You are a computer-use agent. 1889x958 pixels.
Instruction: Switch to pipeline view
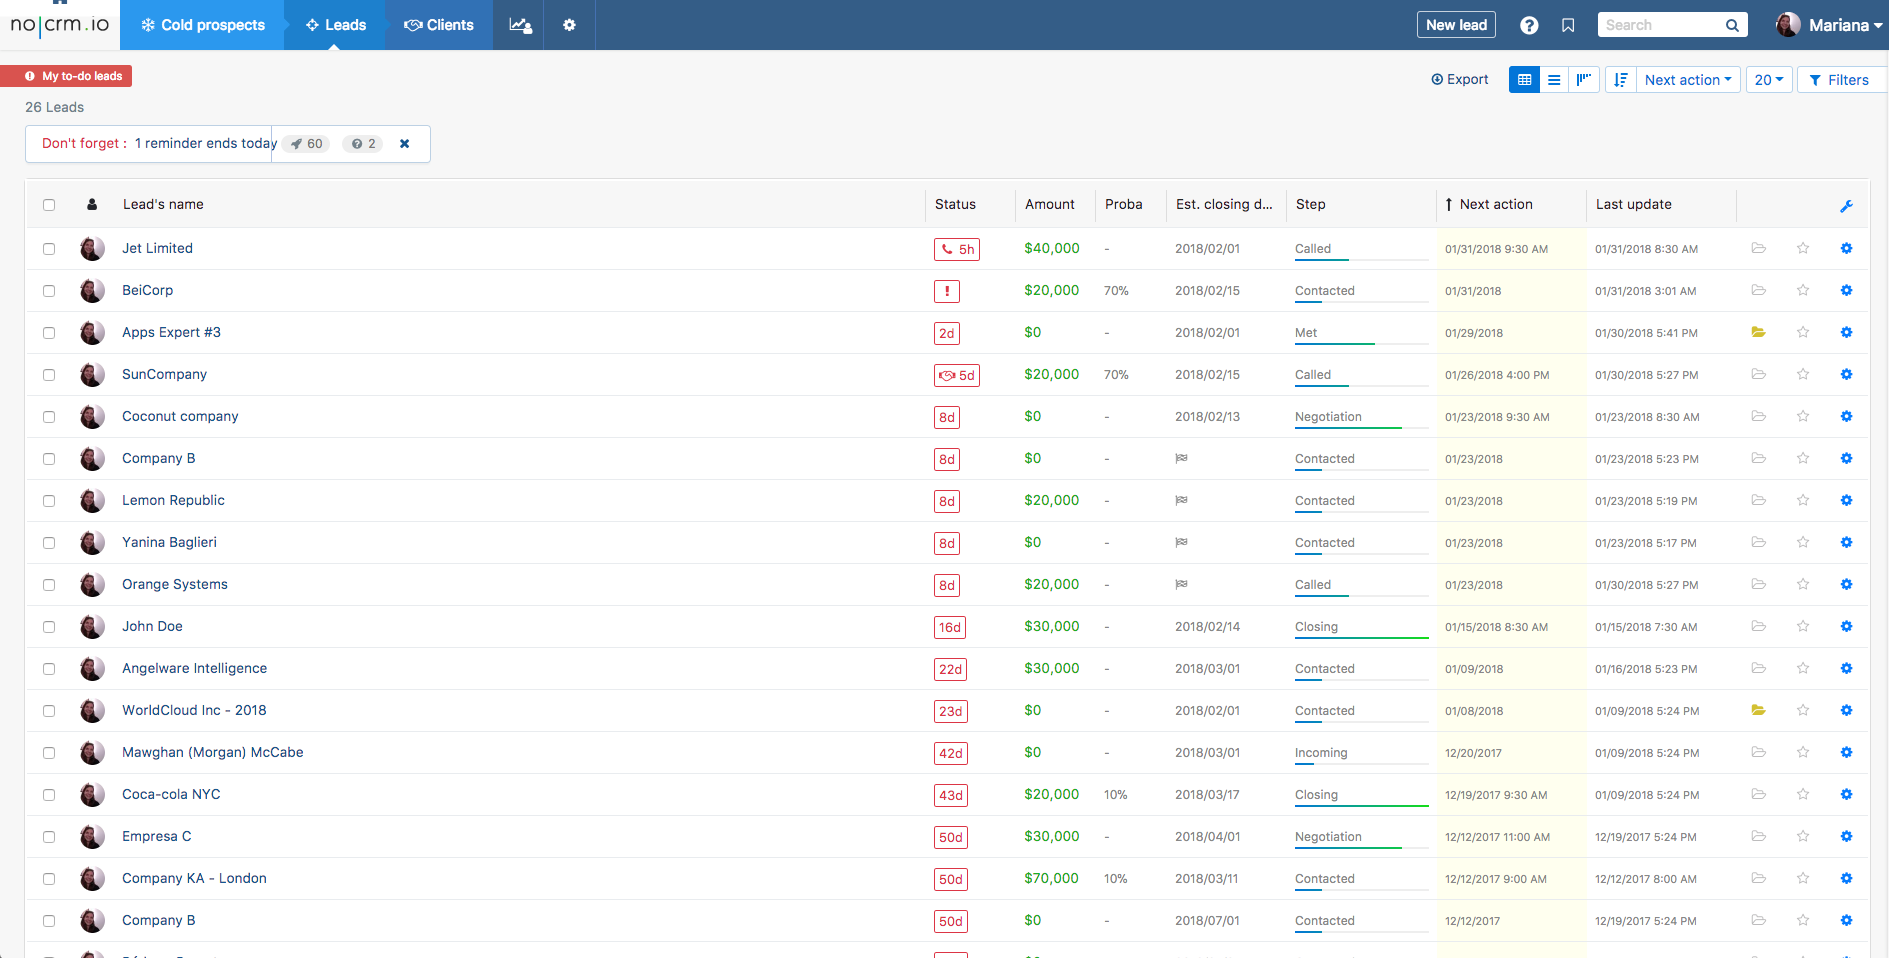pos(1584,80)
